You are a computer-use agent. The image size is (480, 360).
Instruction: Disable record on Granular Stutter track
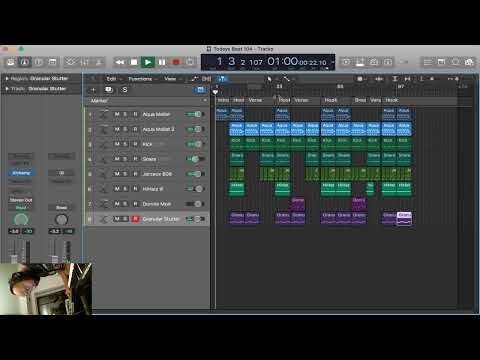135,219
